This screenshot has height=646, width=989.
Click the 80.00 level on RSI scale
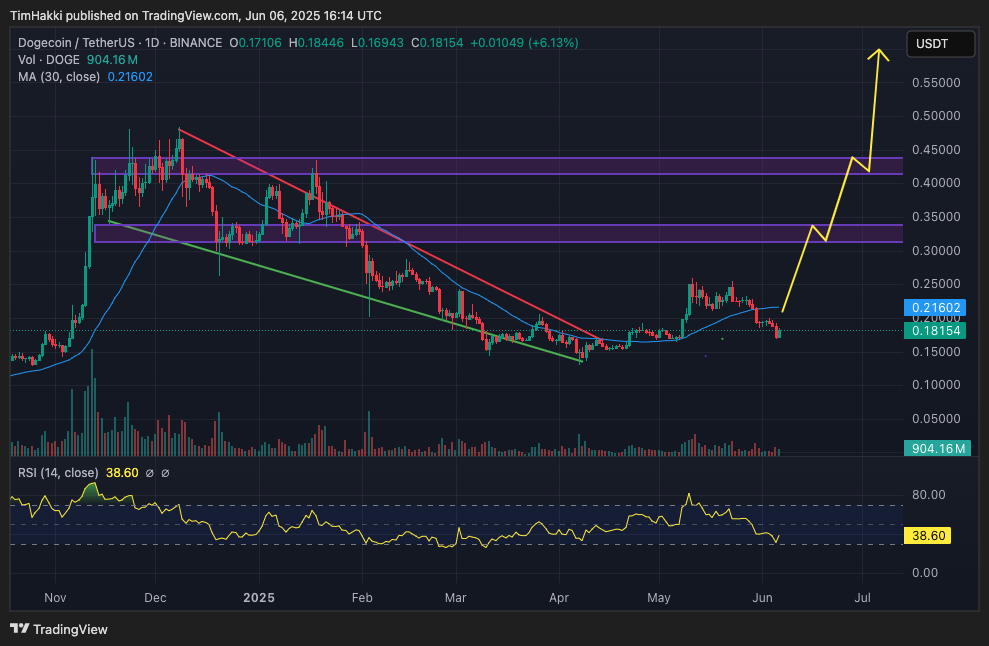coord(930,495)
